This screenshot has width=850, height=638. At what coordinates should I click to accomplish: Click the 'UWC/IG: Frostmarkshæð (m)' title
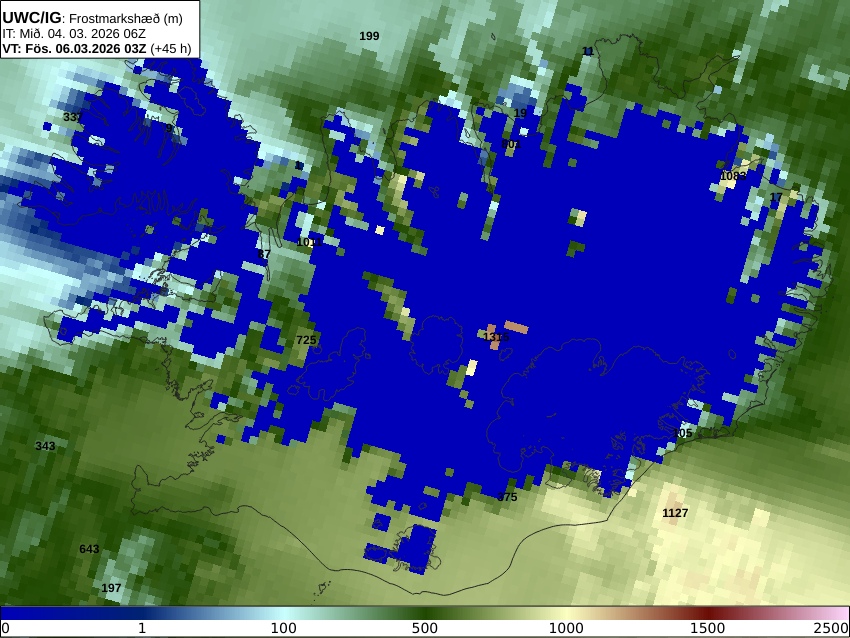92,18
